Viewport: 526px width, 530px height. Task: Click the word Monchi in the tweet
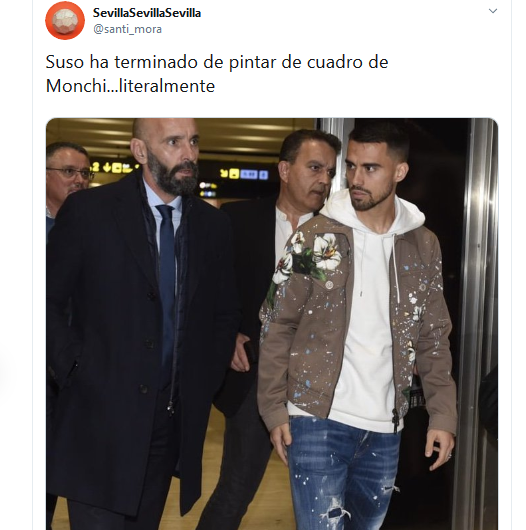coord(76,86)
